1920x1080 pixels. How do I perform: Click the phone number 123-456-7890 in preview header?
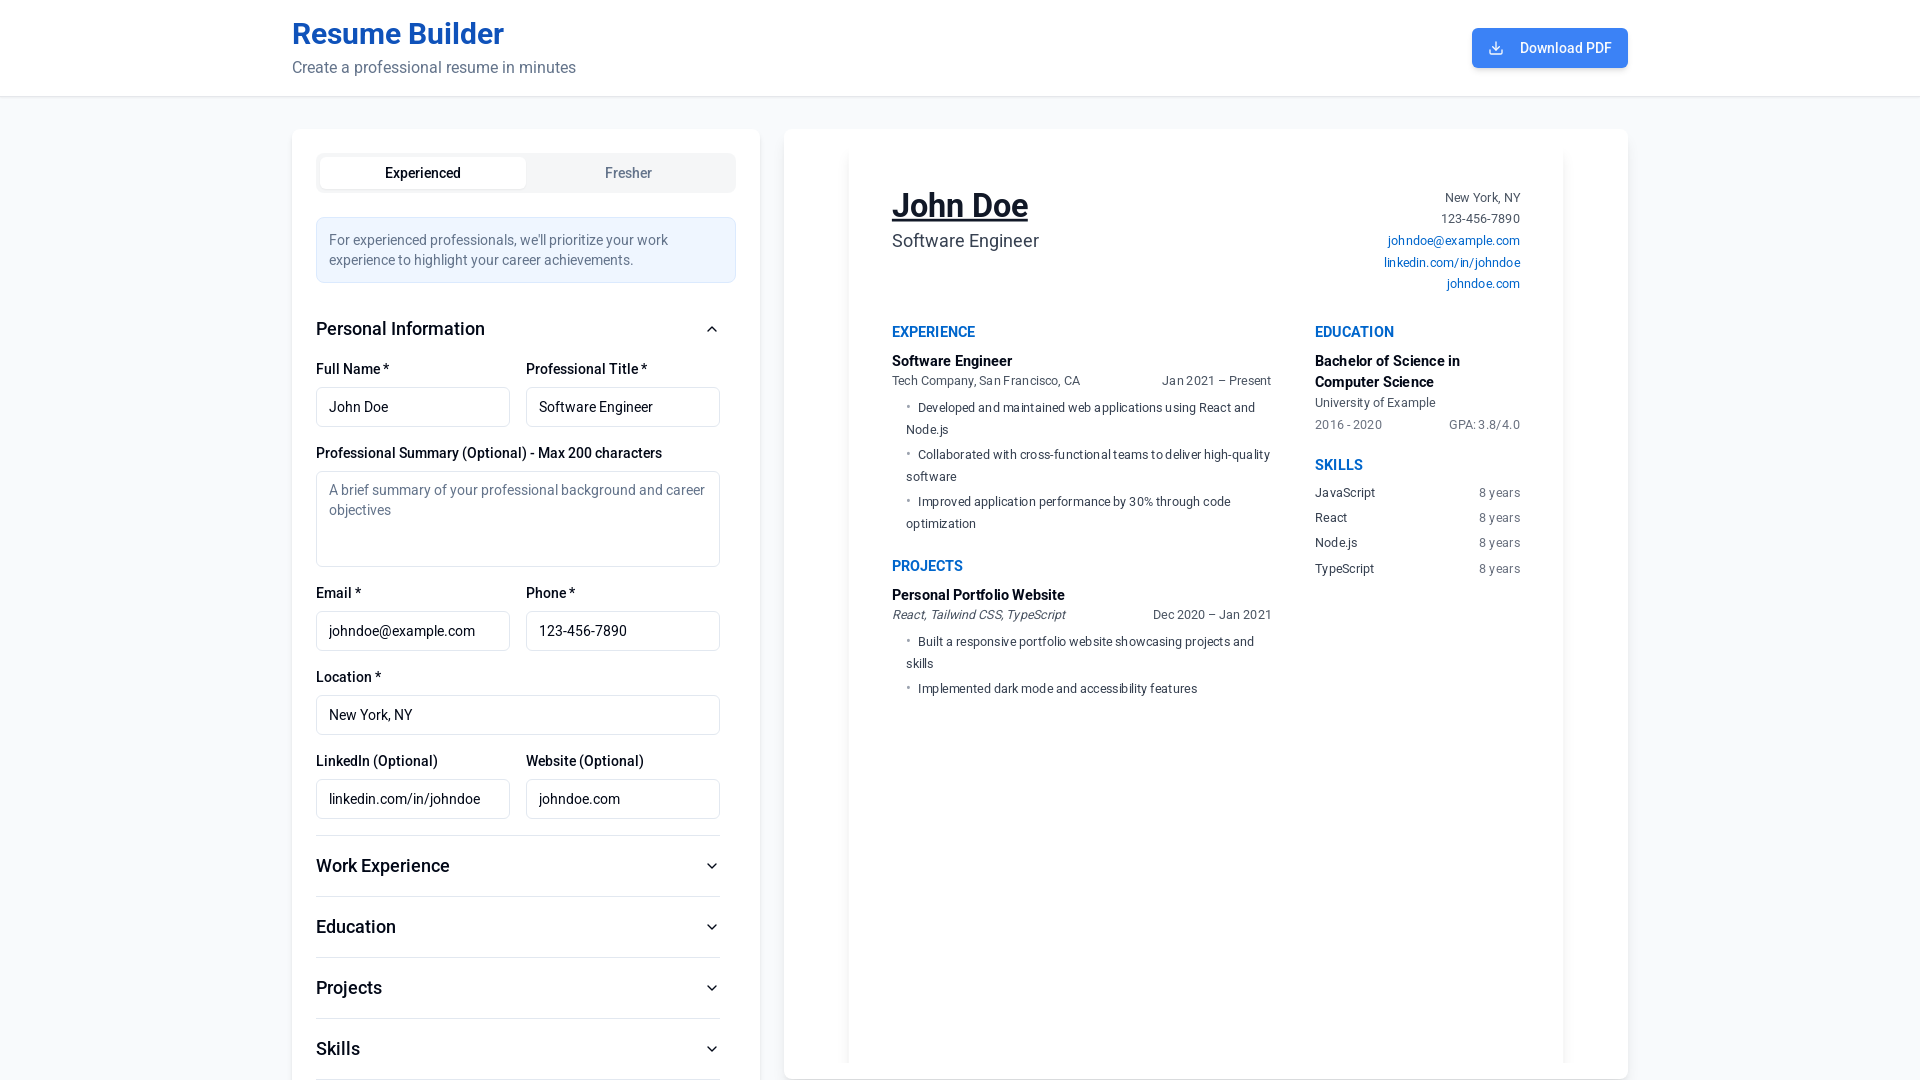(x=1480, y=219)
